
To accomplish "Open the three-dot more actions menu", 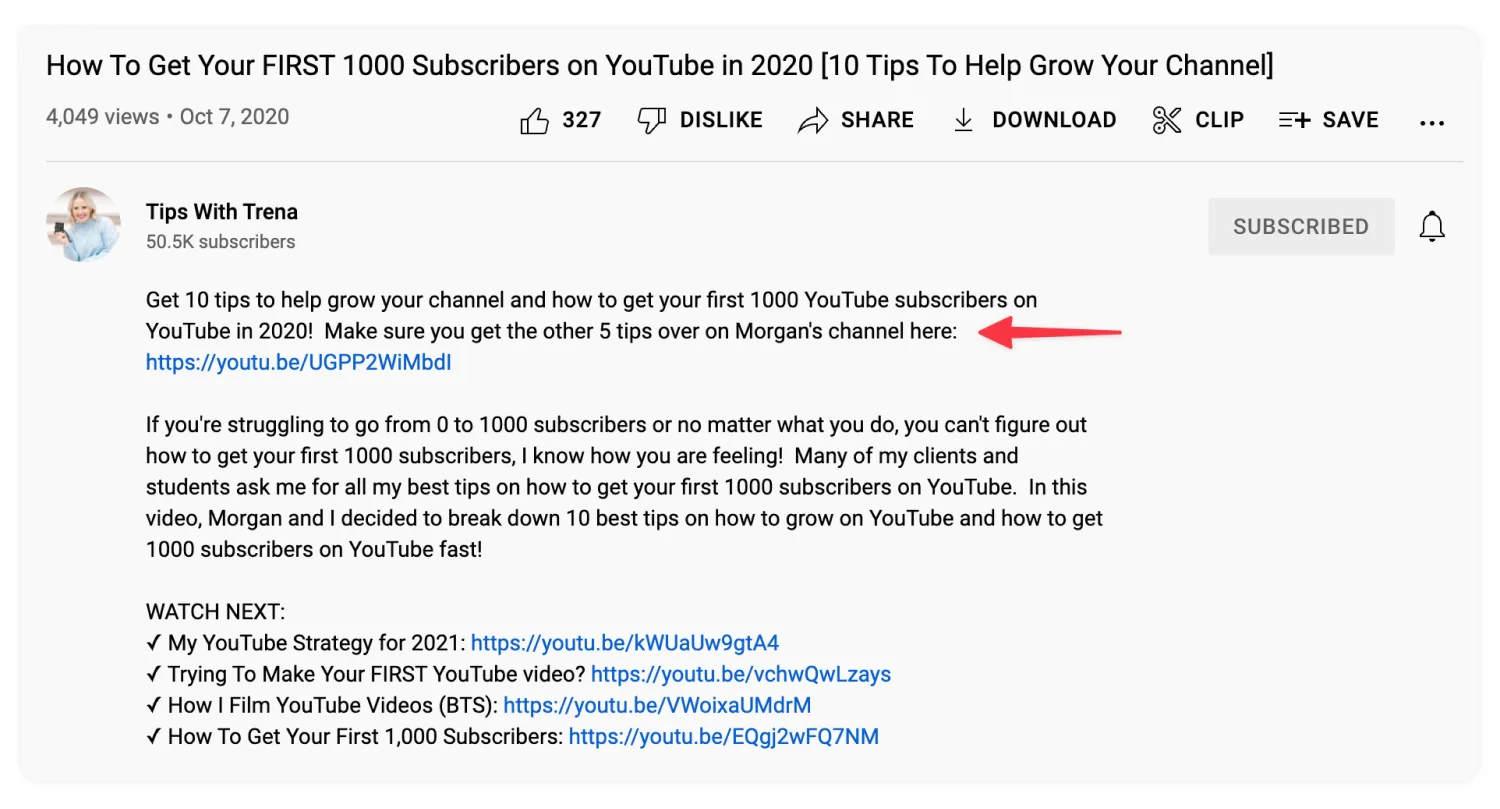I will point(1432,123).
